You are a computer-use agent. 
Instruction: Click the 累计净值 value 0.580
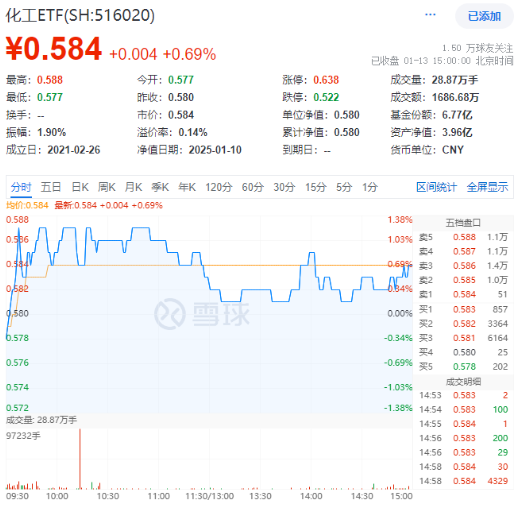[x=347, y=132]
